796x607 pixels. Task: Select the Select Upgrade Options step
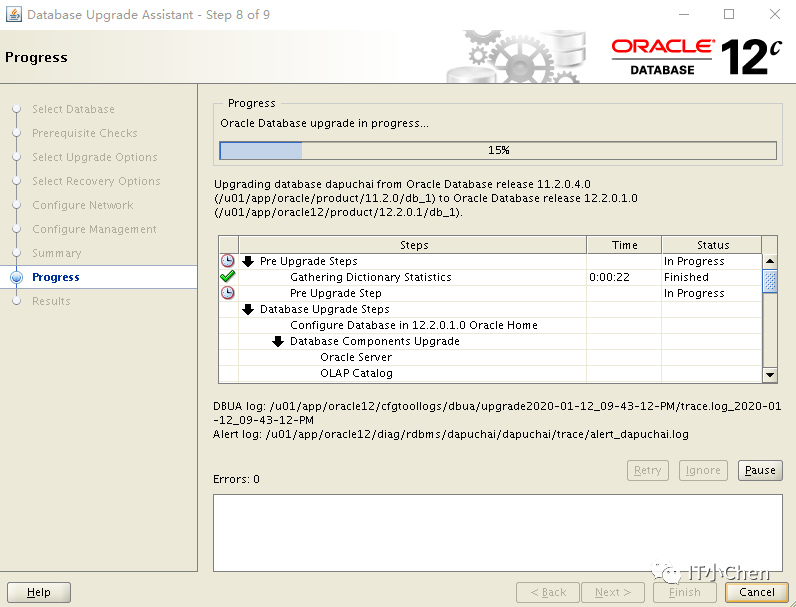94,157
